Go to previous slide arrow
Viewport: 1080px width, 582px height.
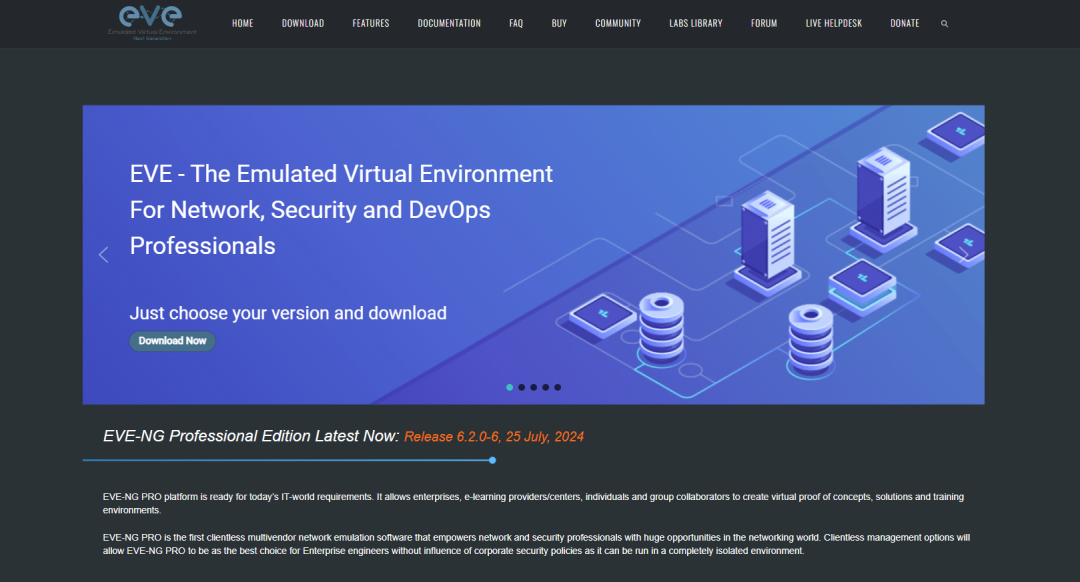(x=103, y=255)
